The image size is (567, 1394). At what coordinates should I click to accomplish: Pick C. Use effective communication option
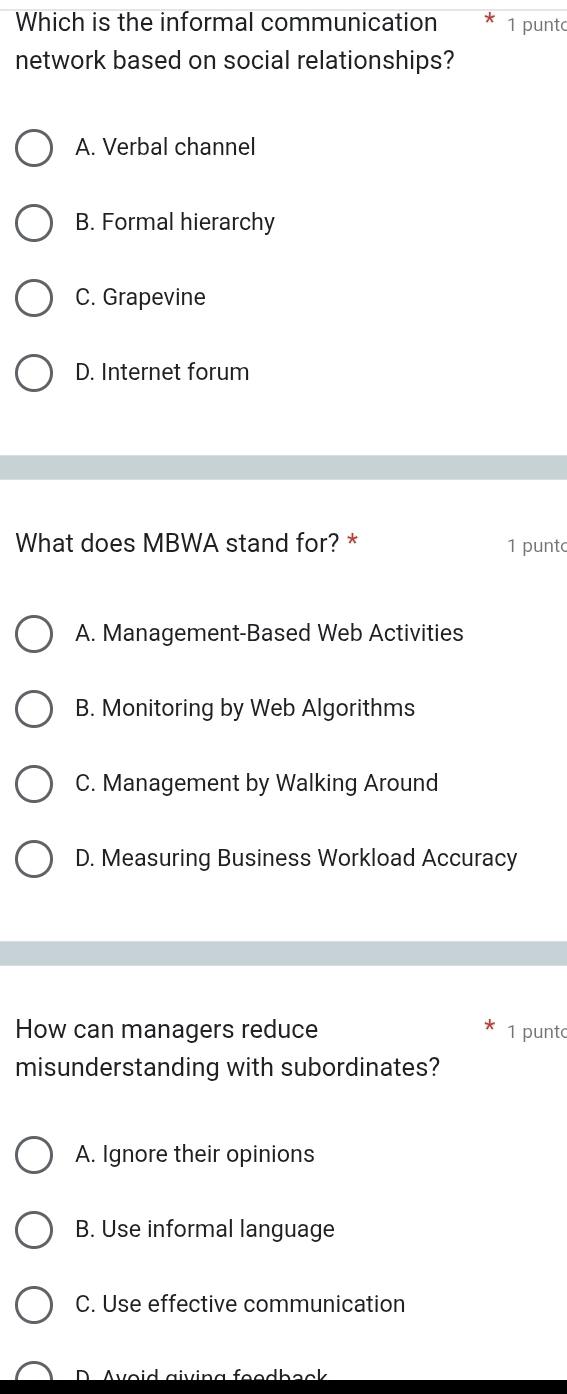click(34, 1304)
